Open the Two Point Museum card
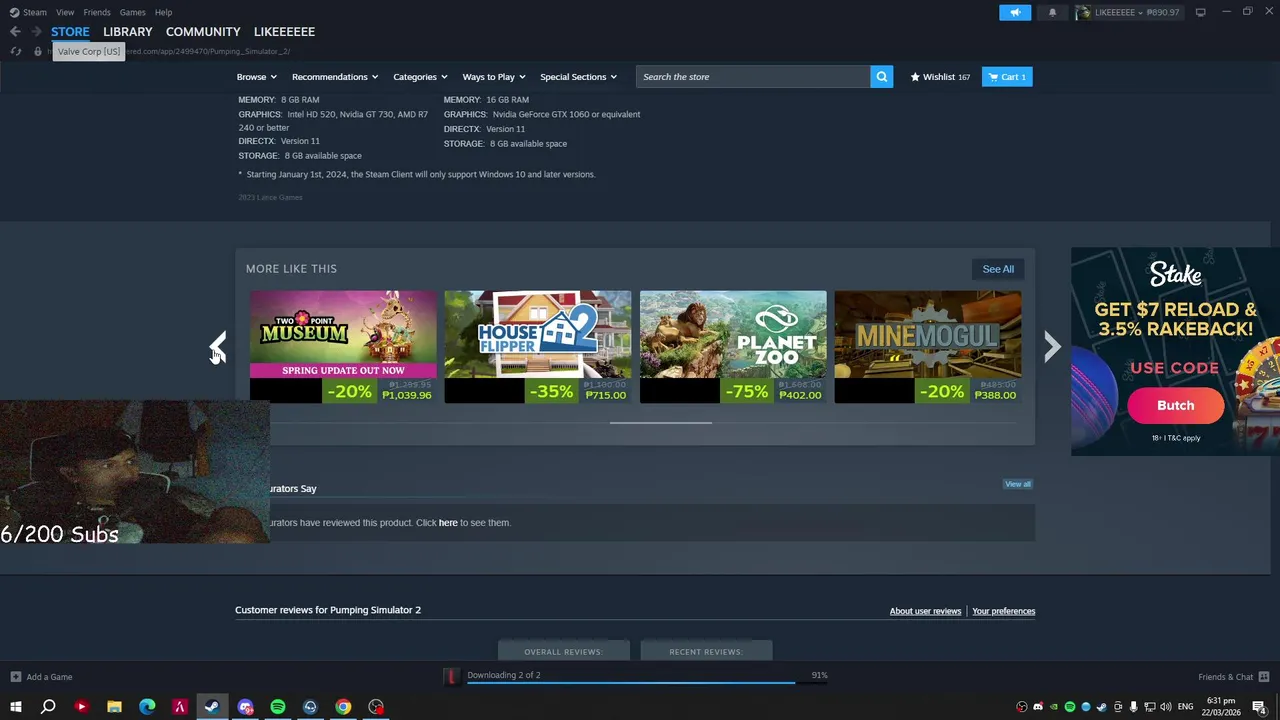 [343, 347]
